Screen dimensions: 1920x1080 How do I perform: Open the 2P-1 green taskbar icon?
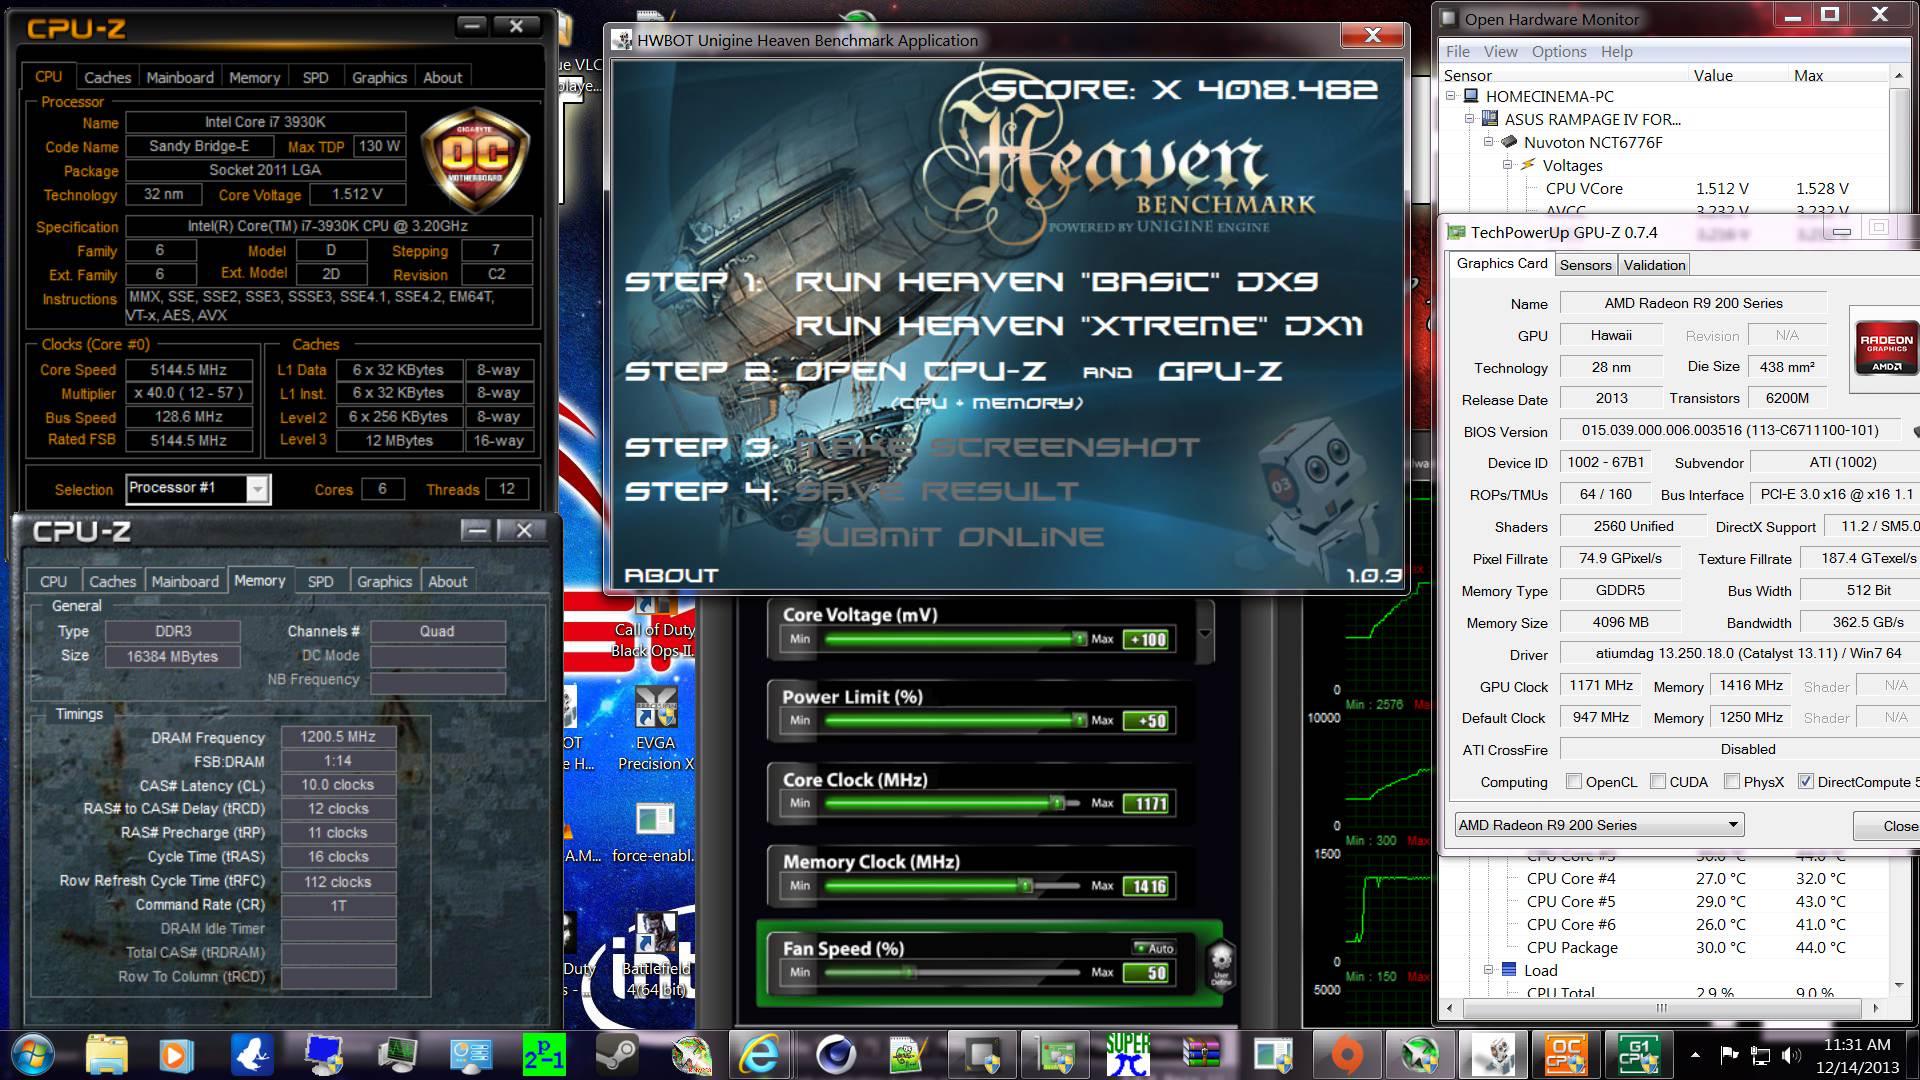(543, 1055)
